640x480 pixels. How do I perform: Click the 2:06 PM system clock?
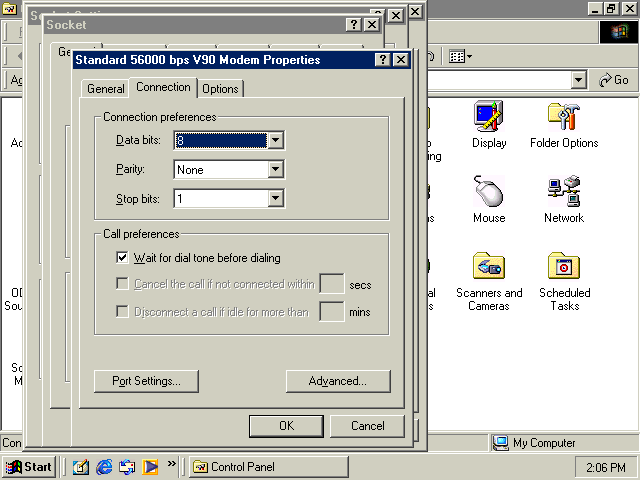click(x=606, y=467)
